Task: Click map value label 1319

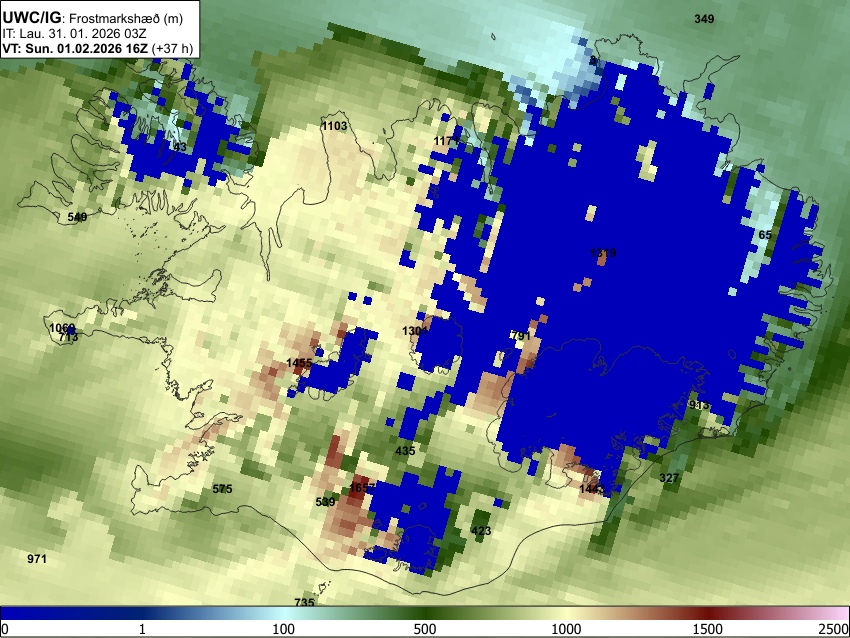Action: pos(603,253)
